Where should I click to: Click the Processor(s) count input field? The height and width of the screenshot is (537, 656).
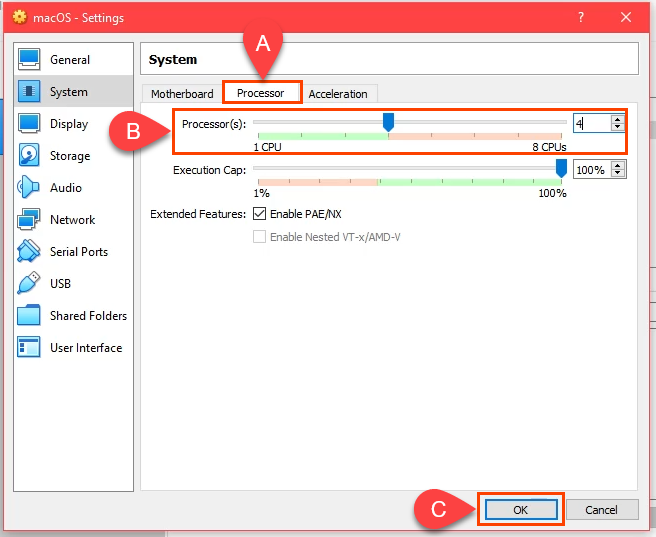[591, 123]
